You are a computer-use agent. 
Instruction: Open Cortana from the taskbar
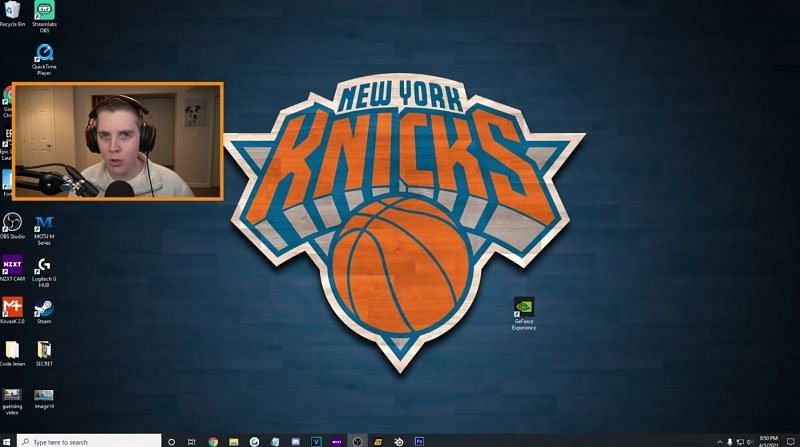tap(171, 442)
